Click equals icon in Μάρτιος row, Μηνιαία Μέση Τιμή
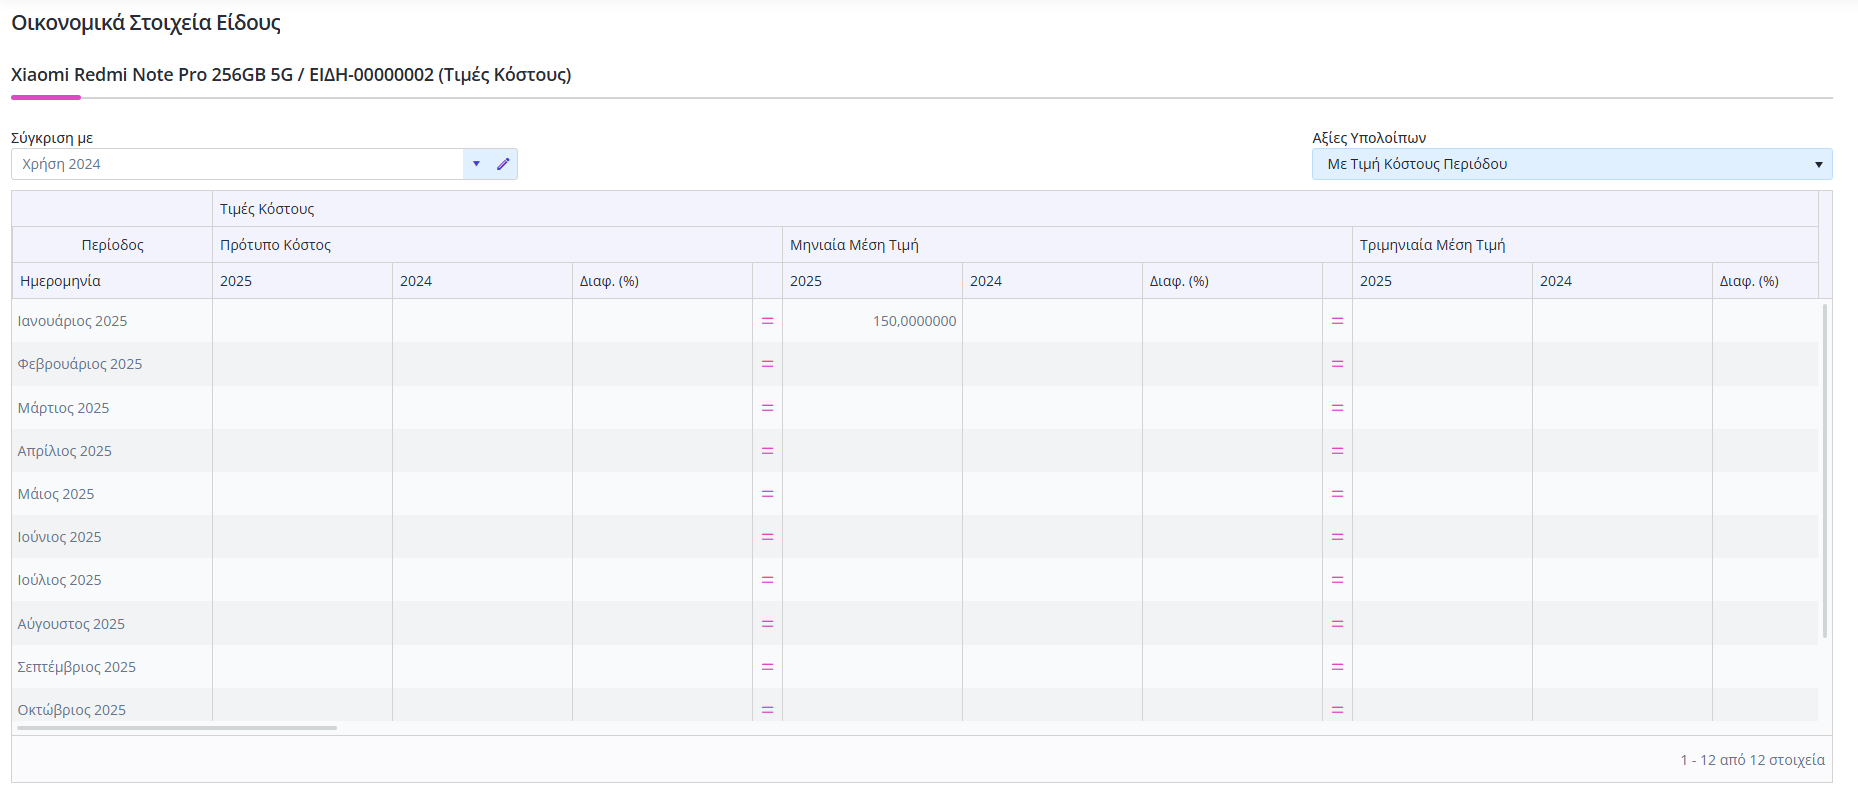Screen dimensions: 1858x794 [x=1337, y=408]
